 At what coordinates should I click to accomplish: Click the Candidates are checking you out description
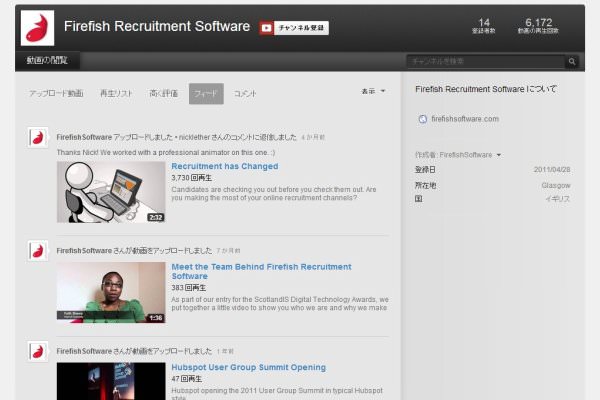(274, 194)
